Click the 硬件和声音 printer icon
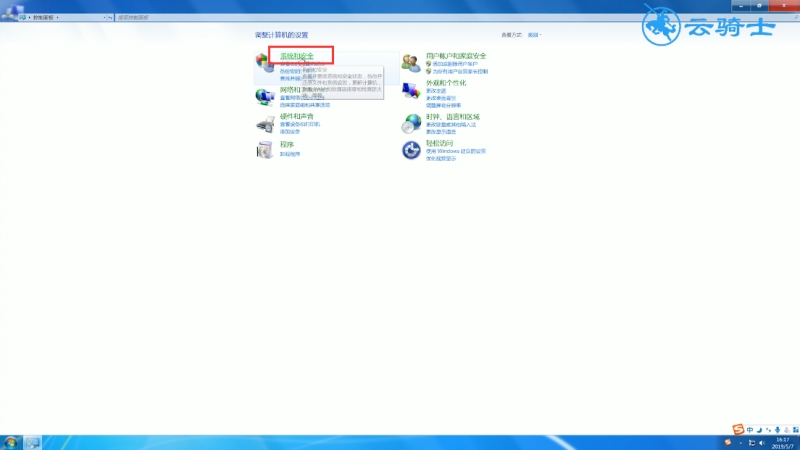The width and height of the screenshot is (800, 450). [265, 124]
